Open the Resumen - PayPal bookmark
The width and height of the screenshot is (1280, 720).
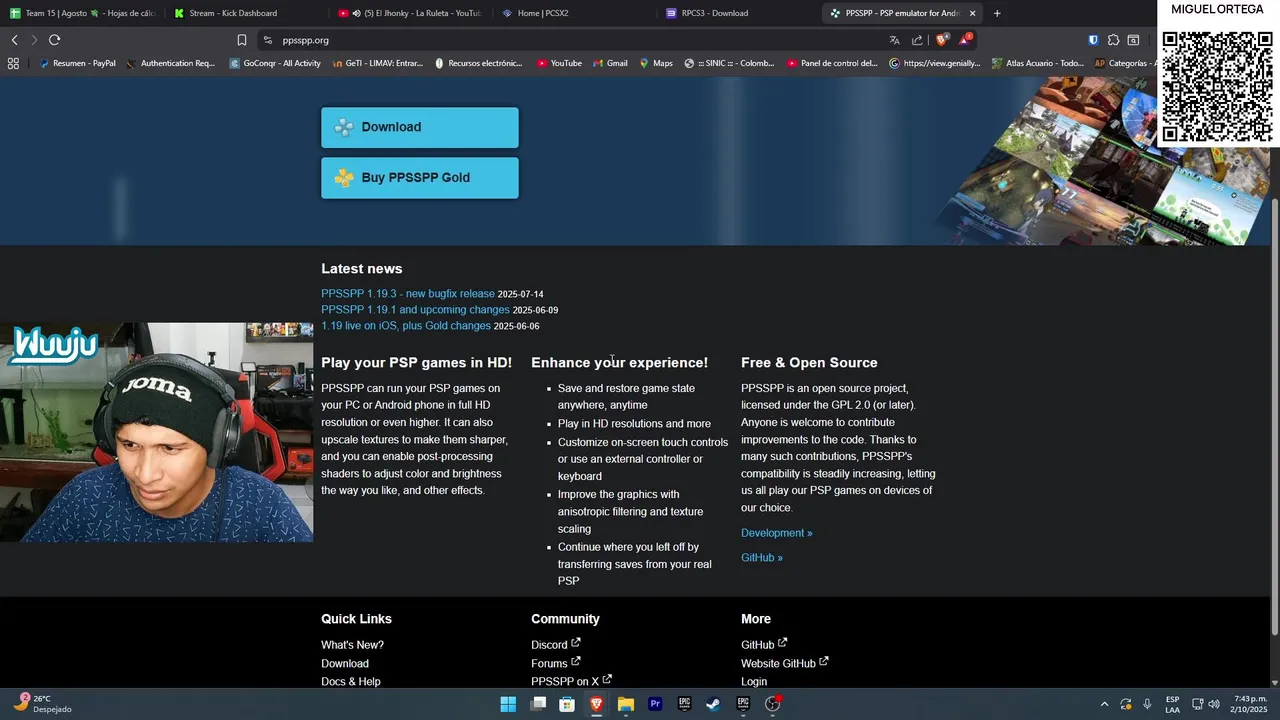pyautogui.click(x=77, y=63)
